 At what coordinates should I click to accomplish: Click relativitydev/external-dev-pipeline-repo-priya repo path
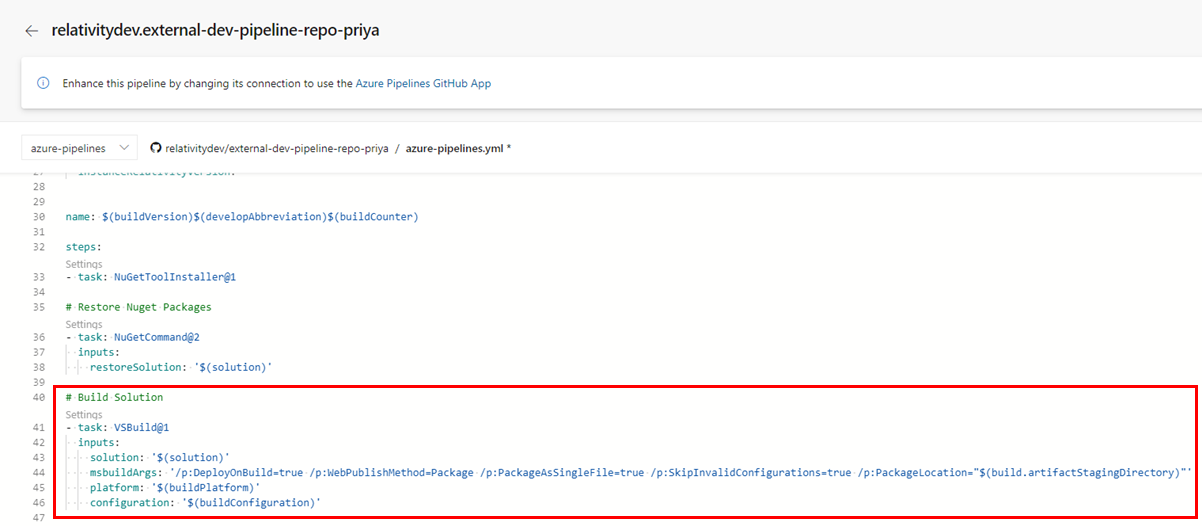pos(277,148)
